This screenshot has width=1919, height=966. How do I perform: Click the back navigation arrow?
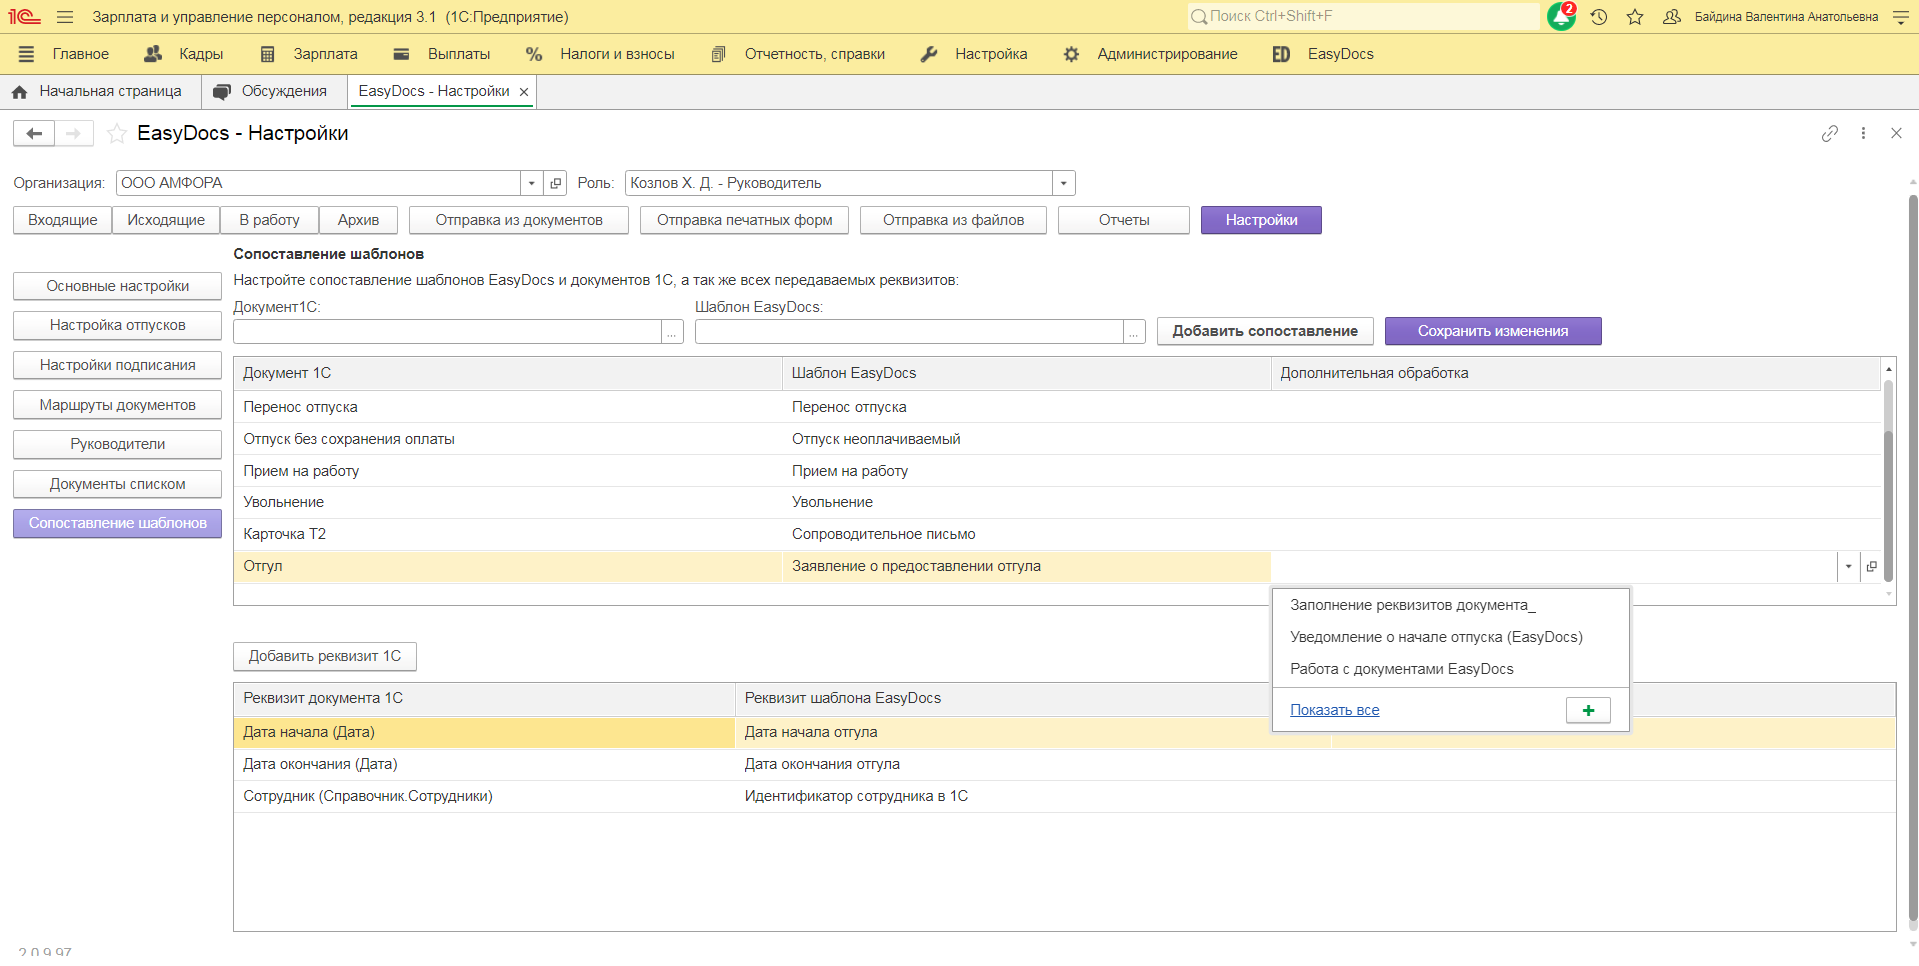point(34,133)
